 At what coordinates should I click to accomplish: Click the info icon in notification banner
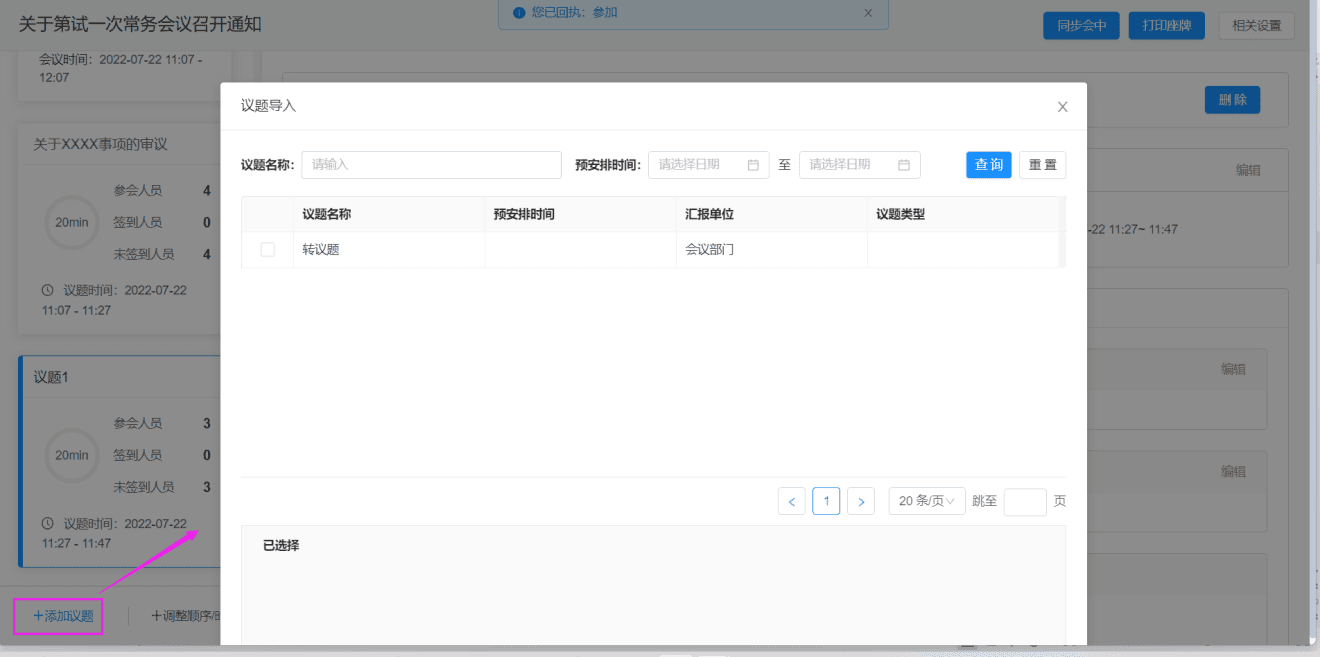pyautogui.click(x=519, y=13)
